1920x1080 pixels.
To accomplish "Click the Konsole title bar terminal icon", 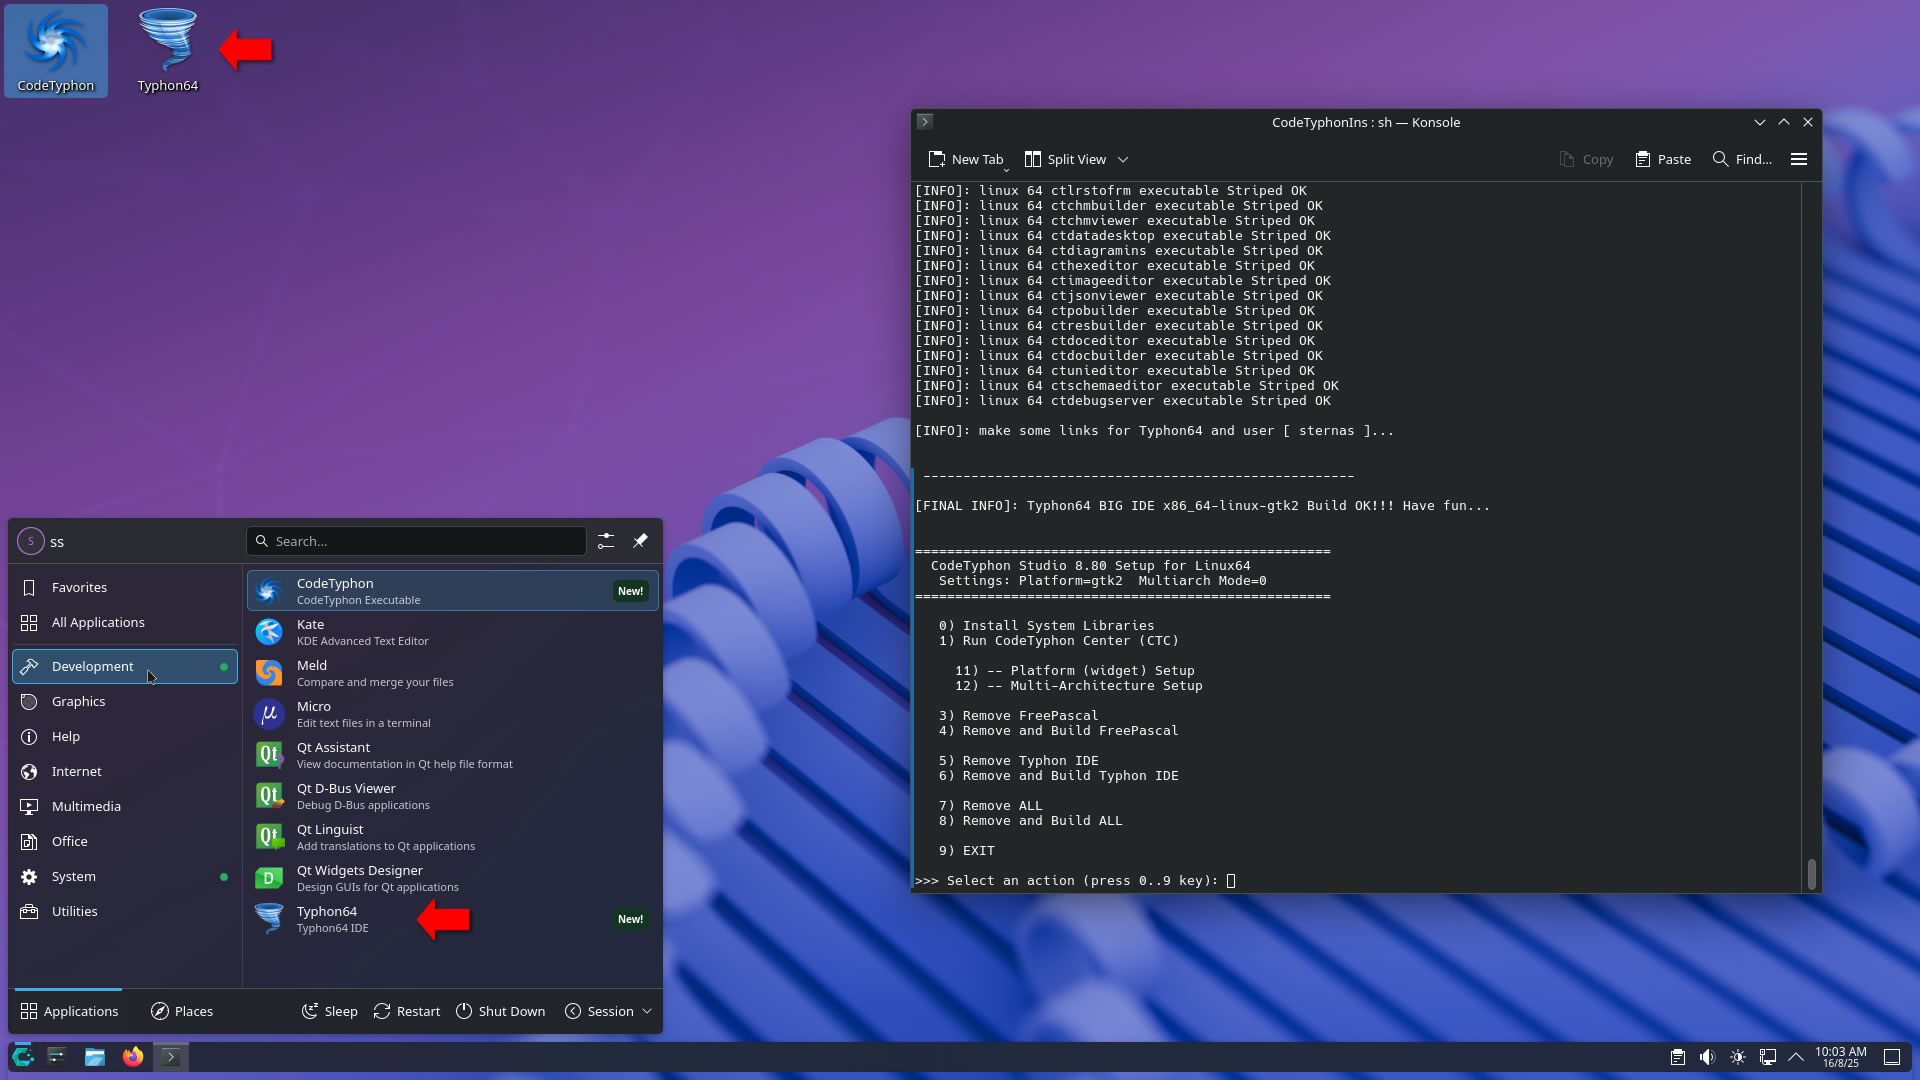I will click(925, 122).
